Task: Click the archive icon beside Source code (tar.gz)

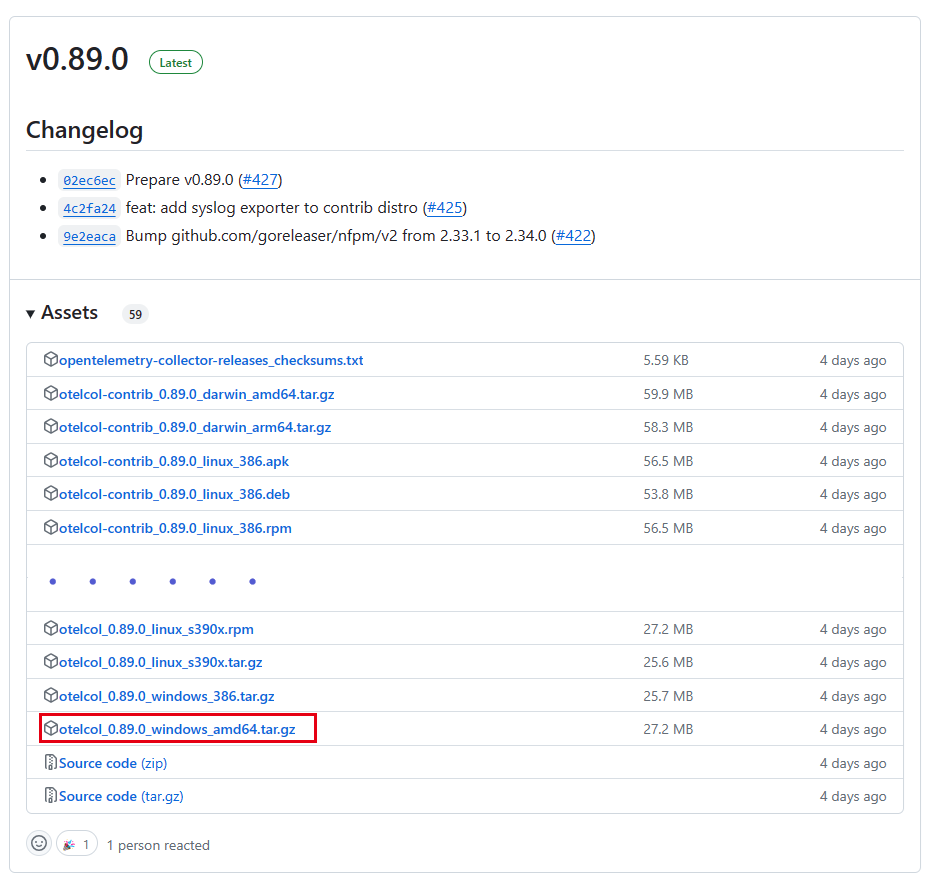Action: [x=51, y=796]
